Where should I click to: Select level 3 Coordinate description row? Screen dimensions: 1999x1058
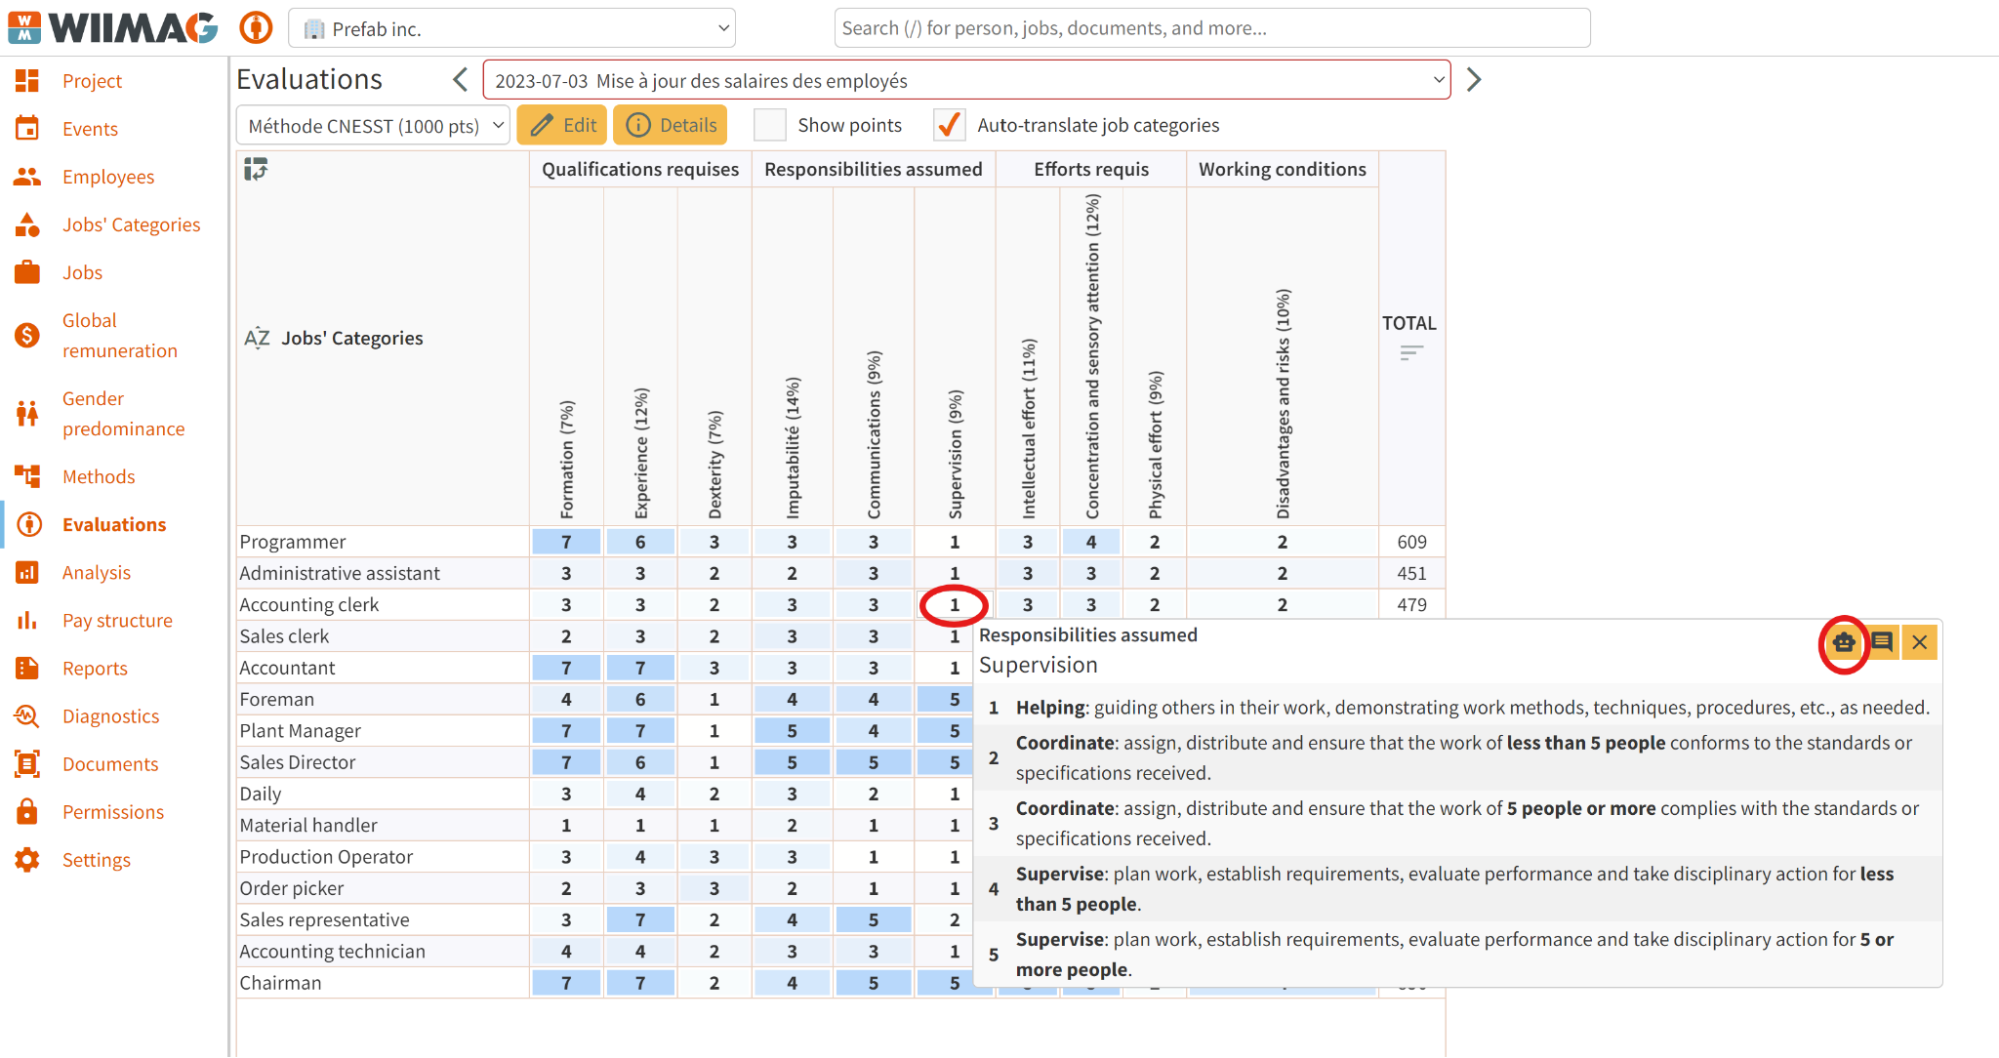[x=1458, y=823]
